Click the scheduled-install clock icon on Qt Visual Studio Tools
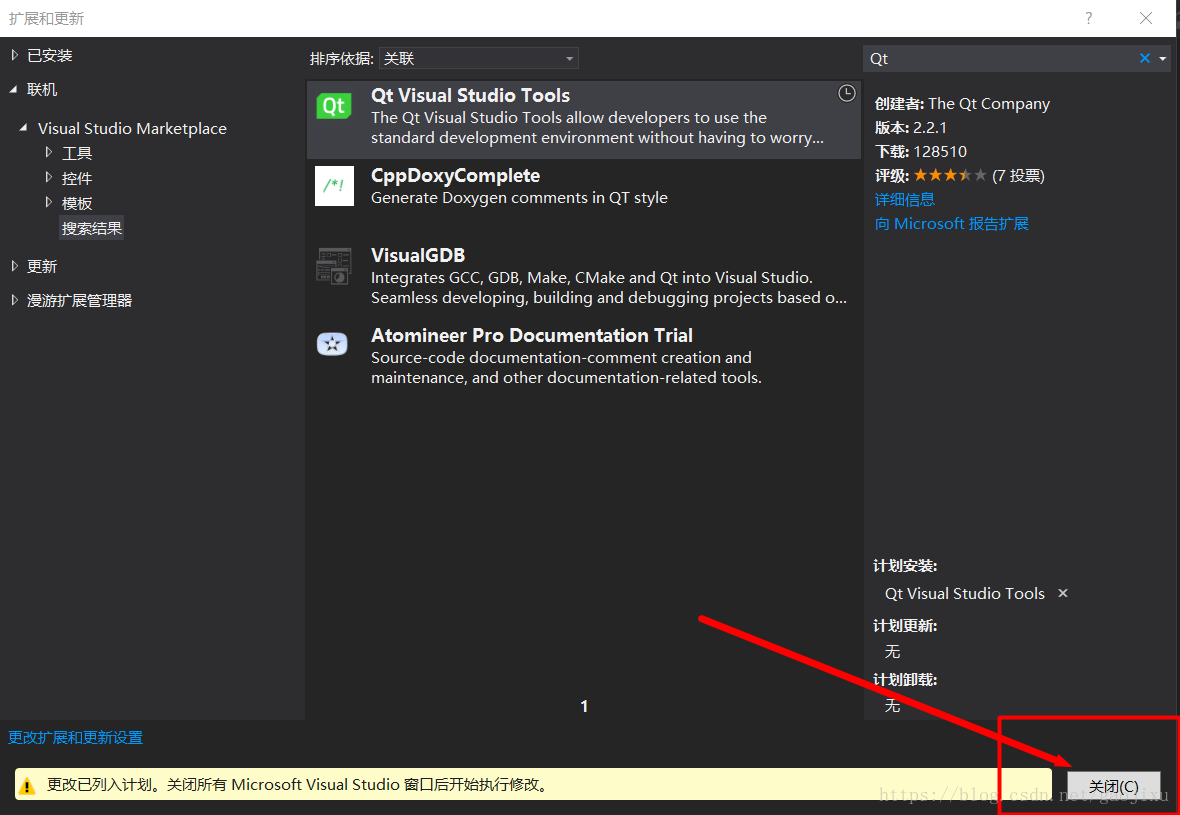Image resolution: width=1180 pixels, height=815 pixels. 847,93
